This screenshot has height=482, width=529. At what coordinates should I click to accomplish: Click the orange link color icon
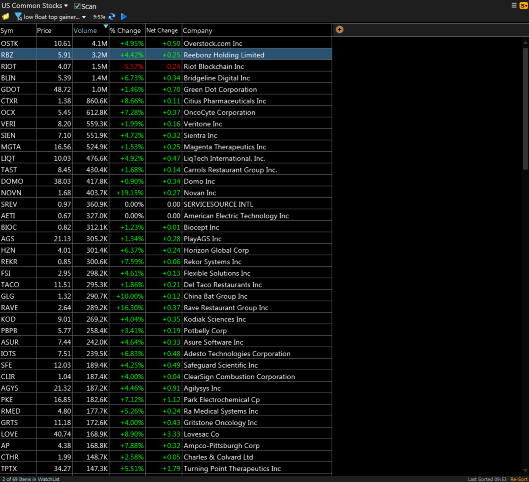pyautogui.click(x=524, y=5)
